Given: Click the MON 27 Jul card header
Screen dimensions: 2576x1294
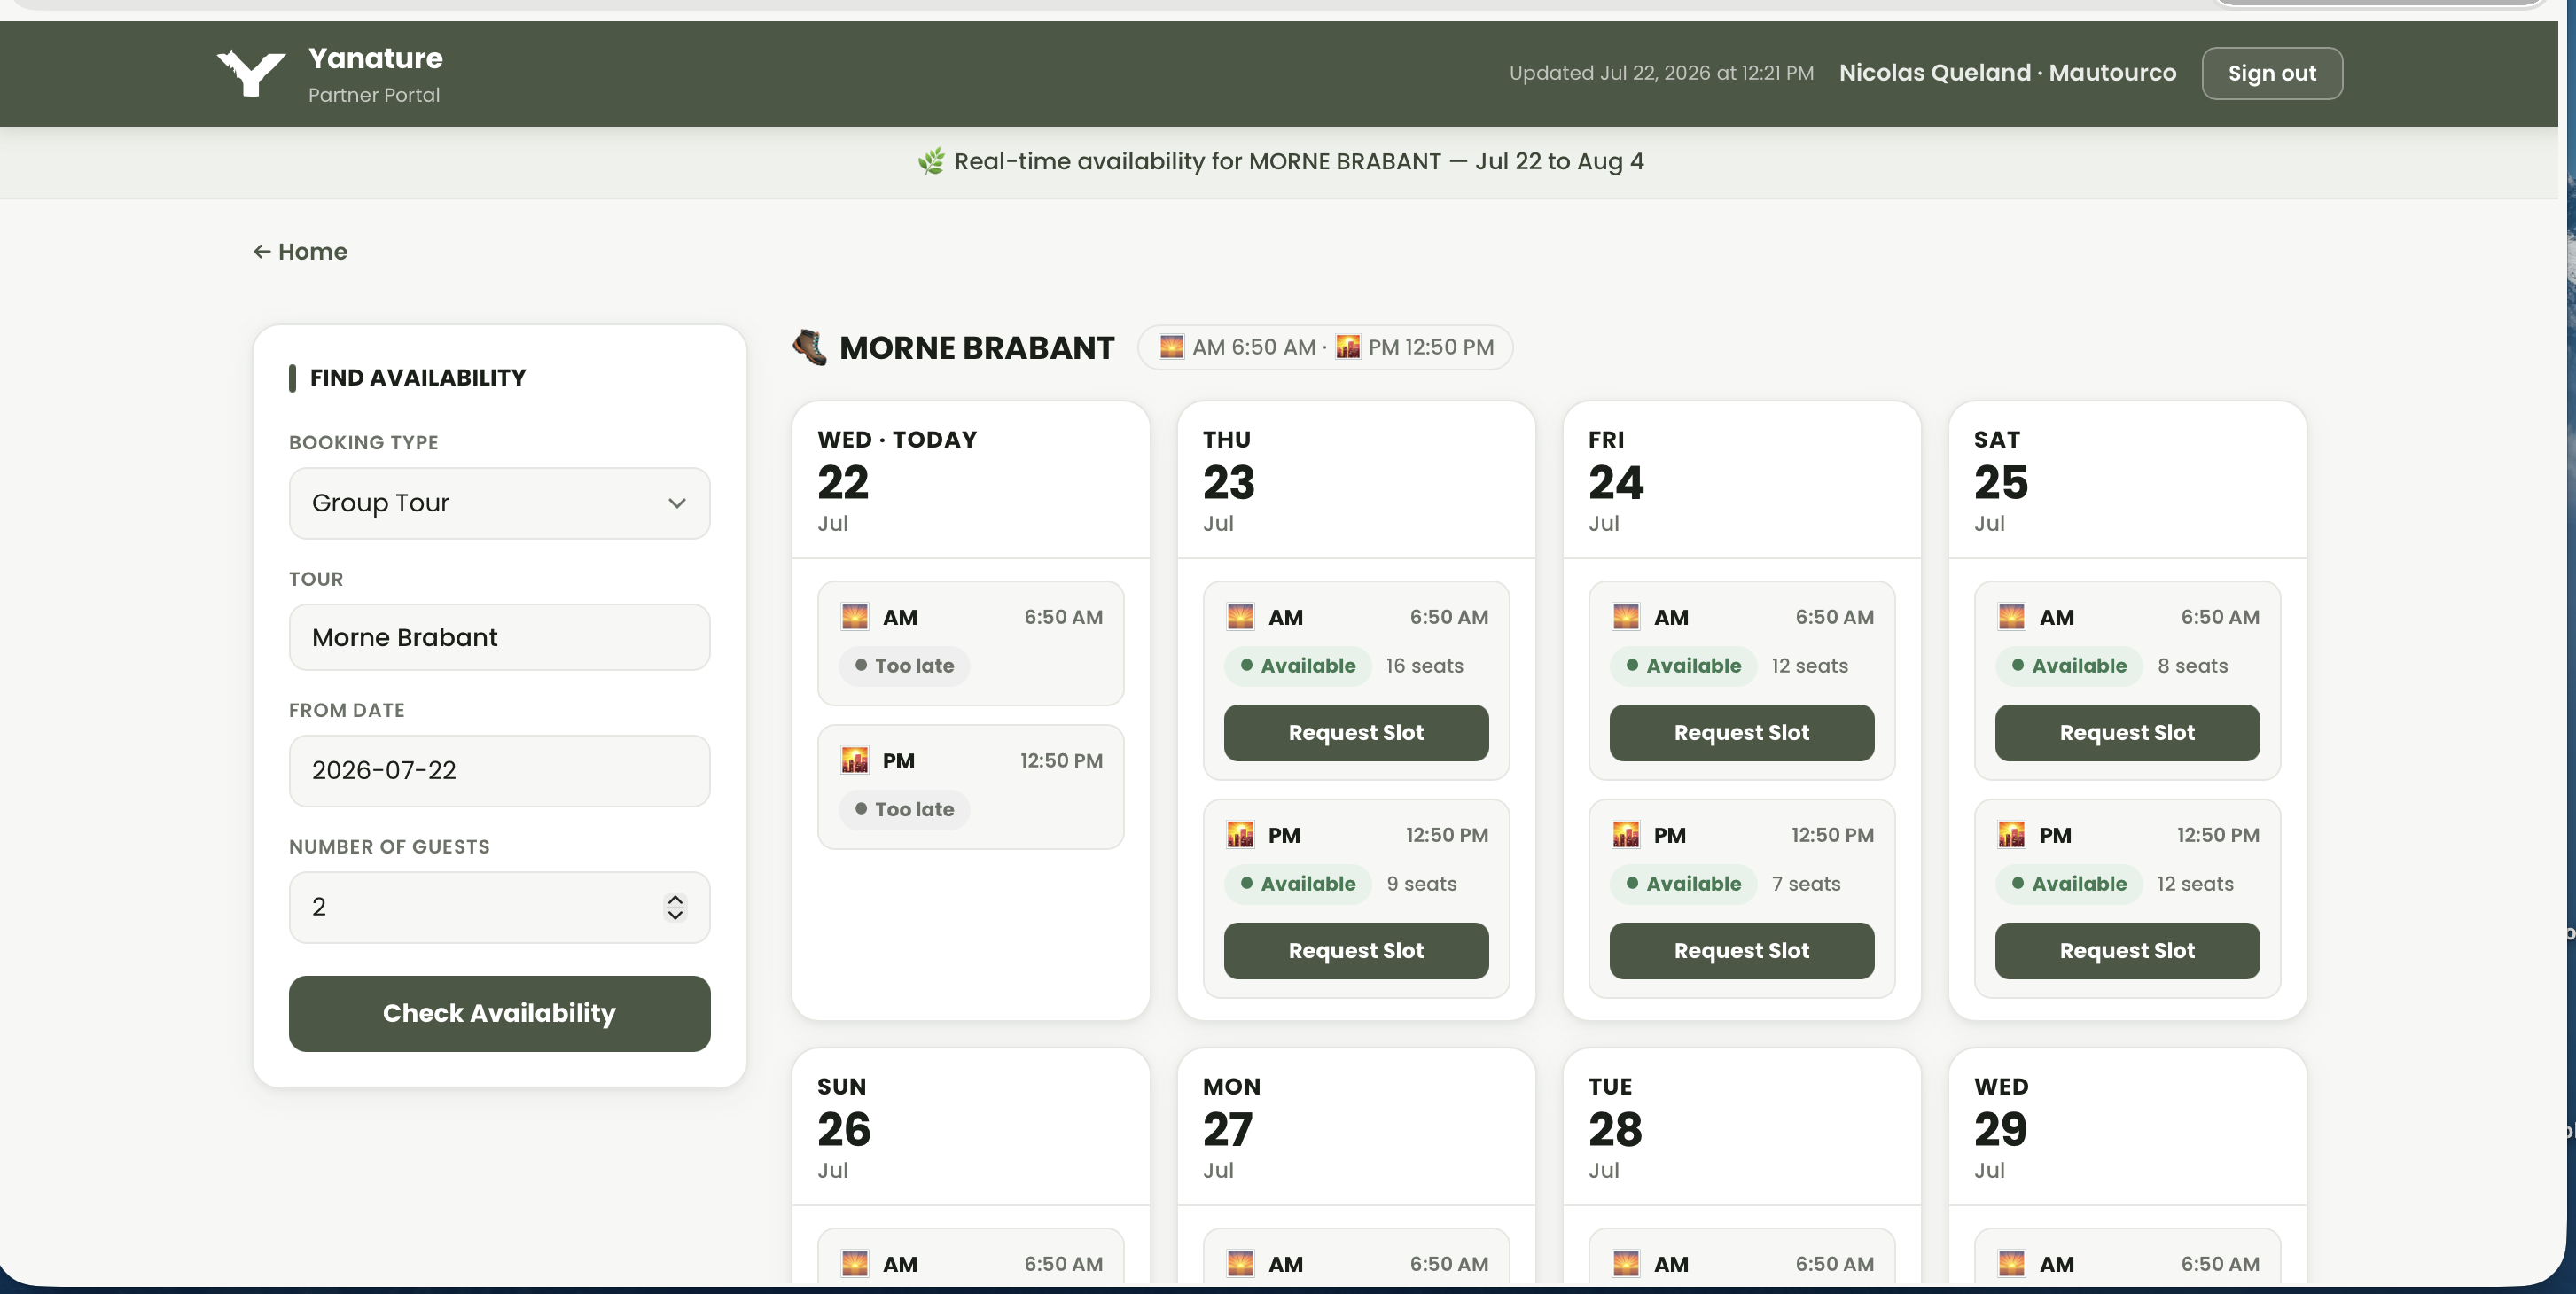Looking at the screenshot, I should tap(1355, 1128).
